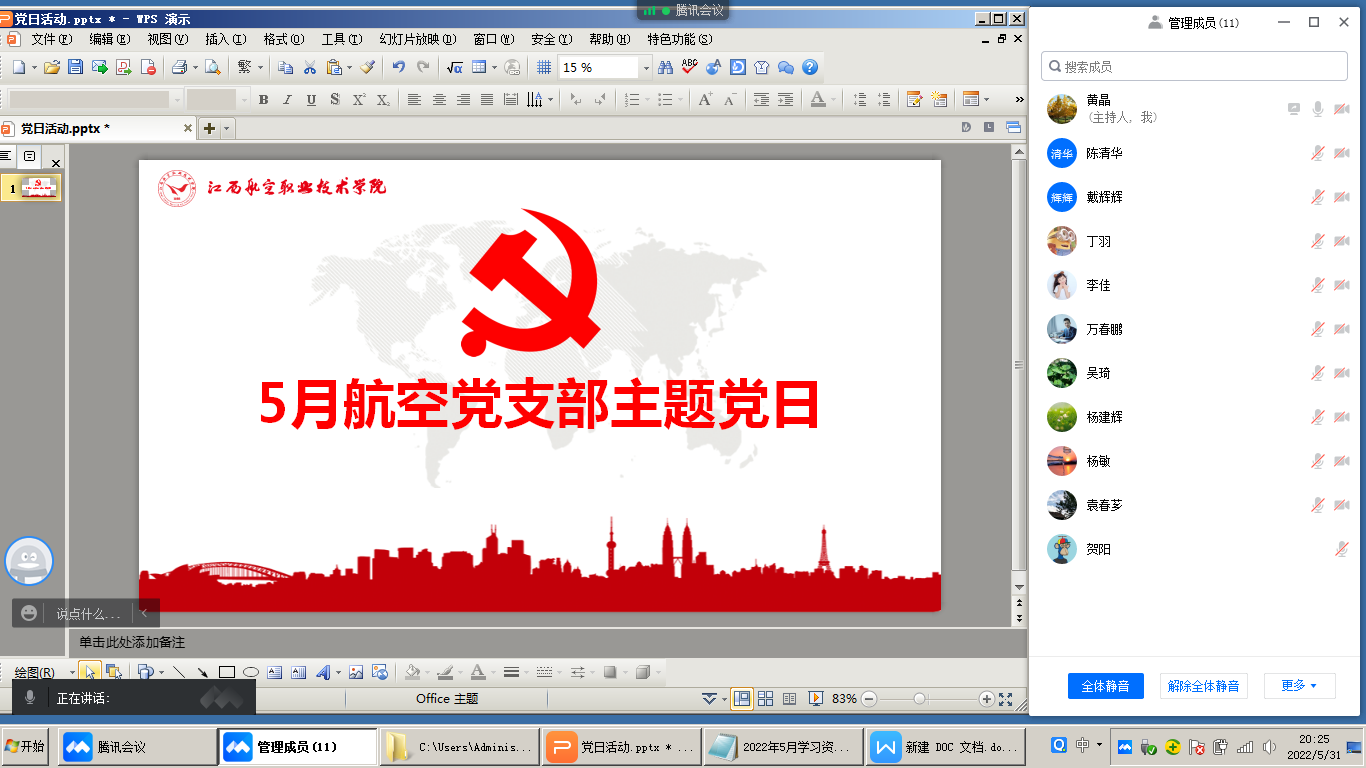Viewport: 1366px width, 768px height.
Task: Open the 更多 dropdown in the meeting panel
Action: point(1300,686)
